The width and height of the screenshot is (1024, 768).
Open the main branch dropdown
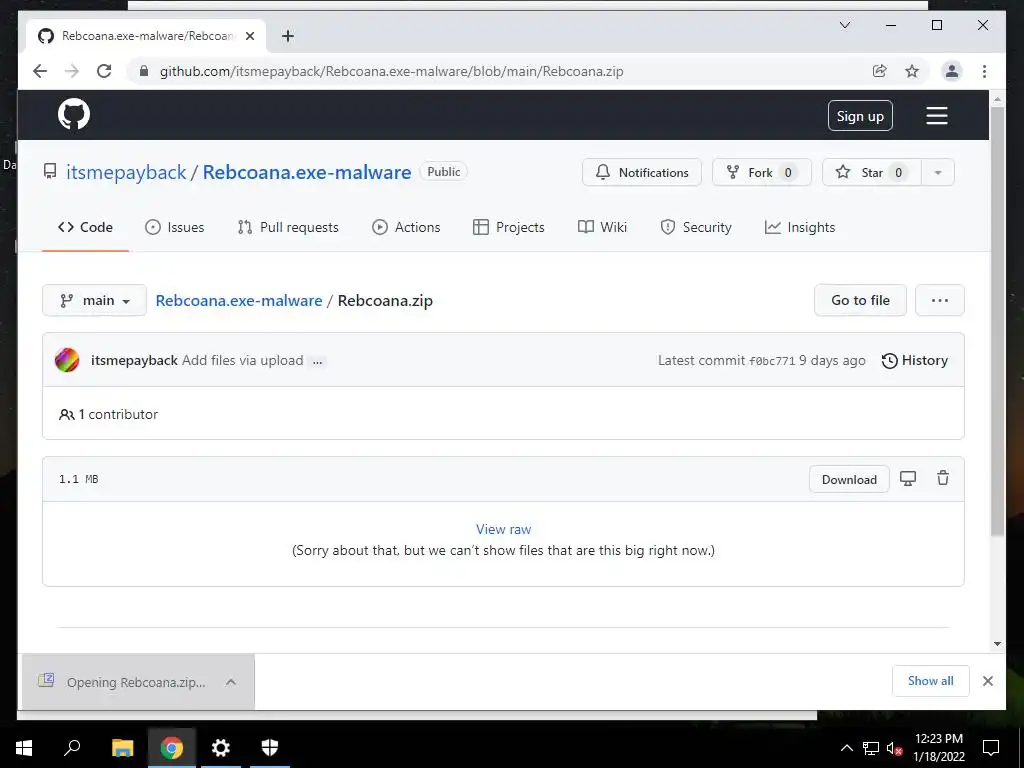tap(95, 300)
